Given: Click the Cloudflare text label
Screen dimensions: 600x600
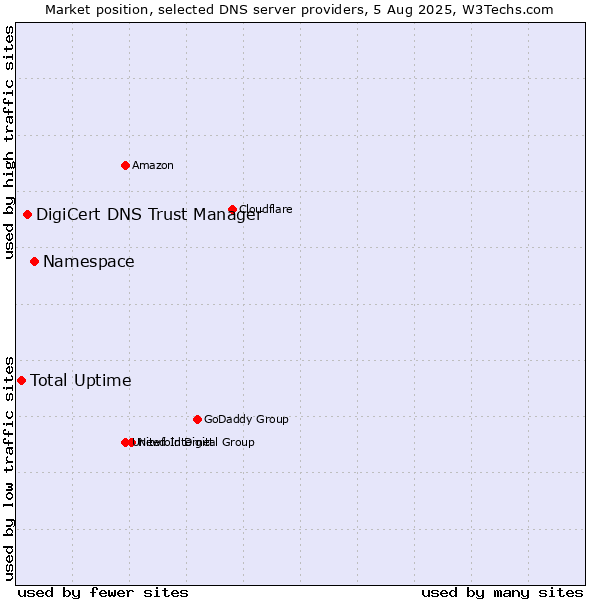Looking at the screenshot, I should tap(266, 209).
